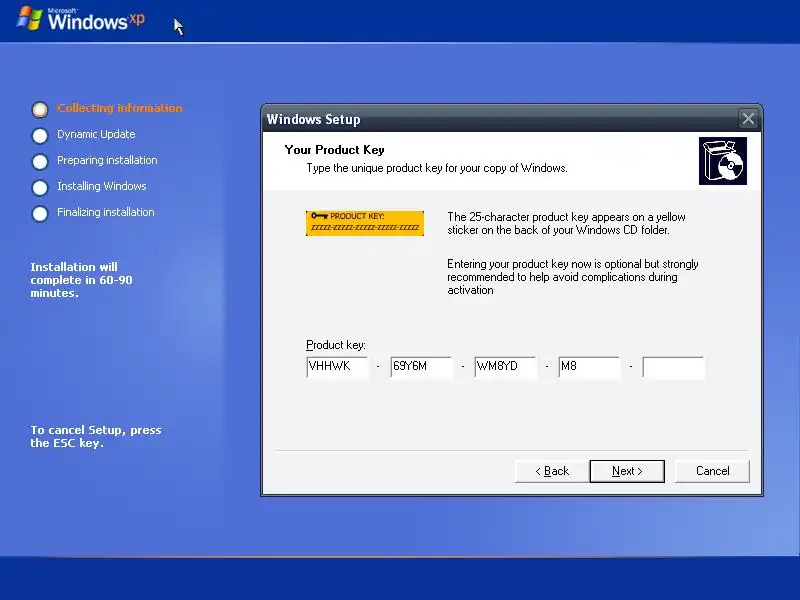The width and height of the screenshot is (800, 600).
Task: Click the Finalizing installation step bullet
Action: click(40, 213)
